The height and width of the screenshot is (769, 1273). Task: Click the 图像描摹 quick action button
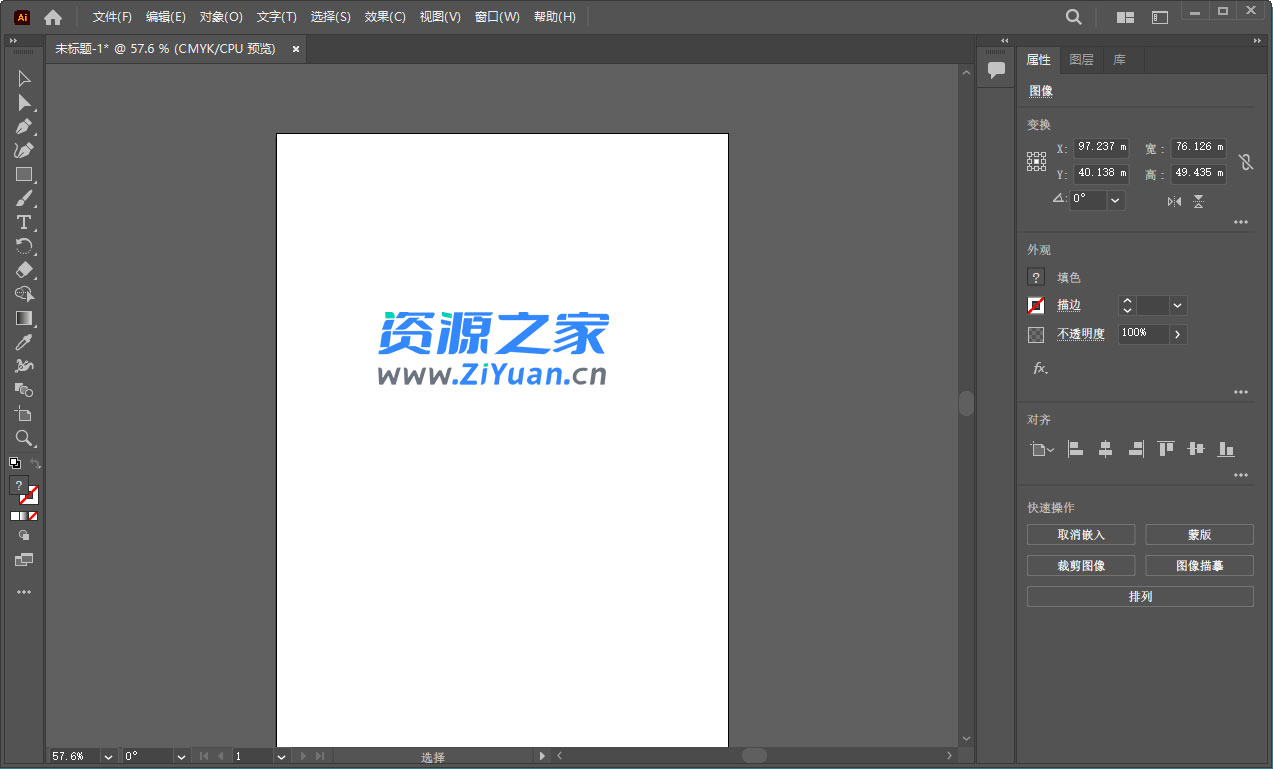tap(1198, 565)
